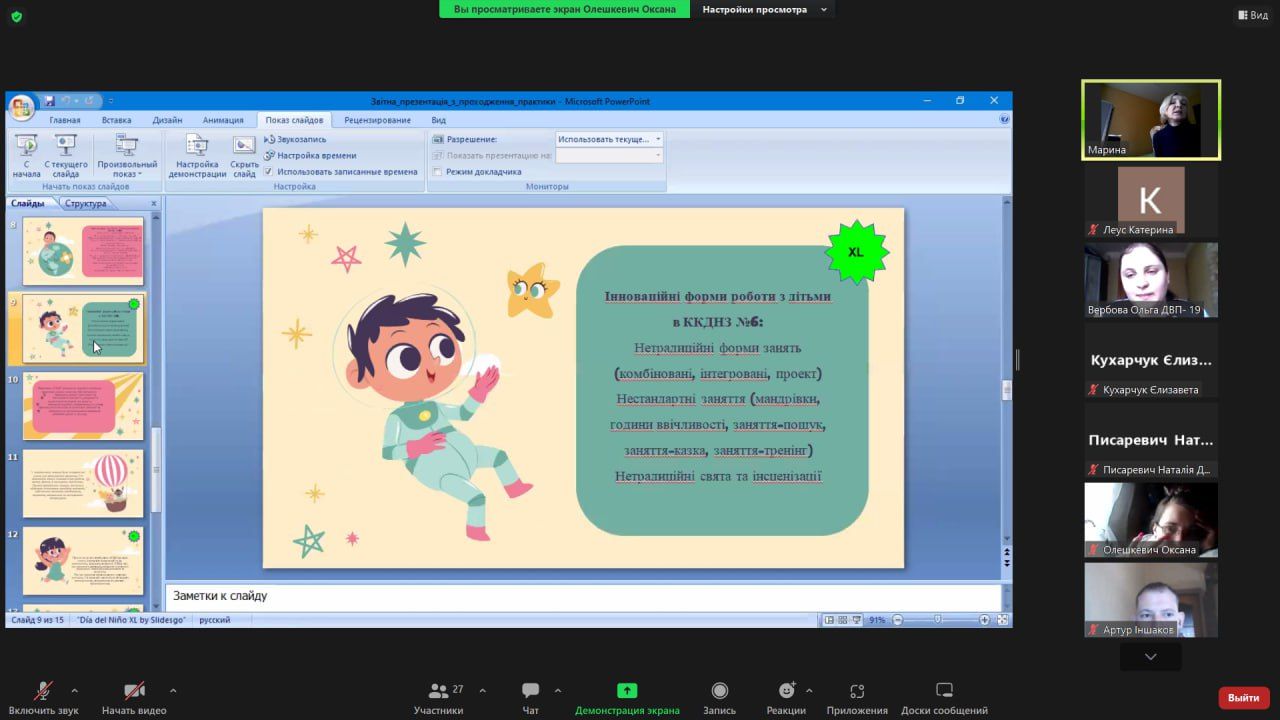
Task: Click into Заметки к слайду notes field
Action: pos(584,596)
